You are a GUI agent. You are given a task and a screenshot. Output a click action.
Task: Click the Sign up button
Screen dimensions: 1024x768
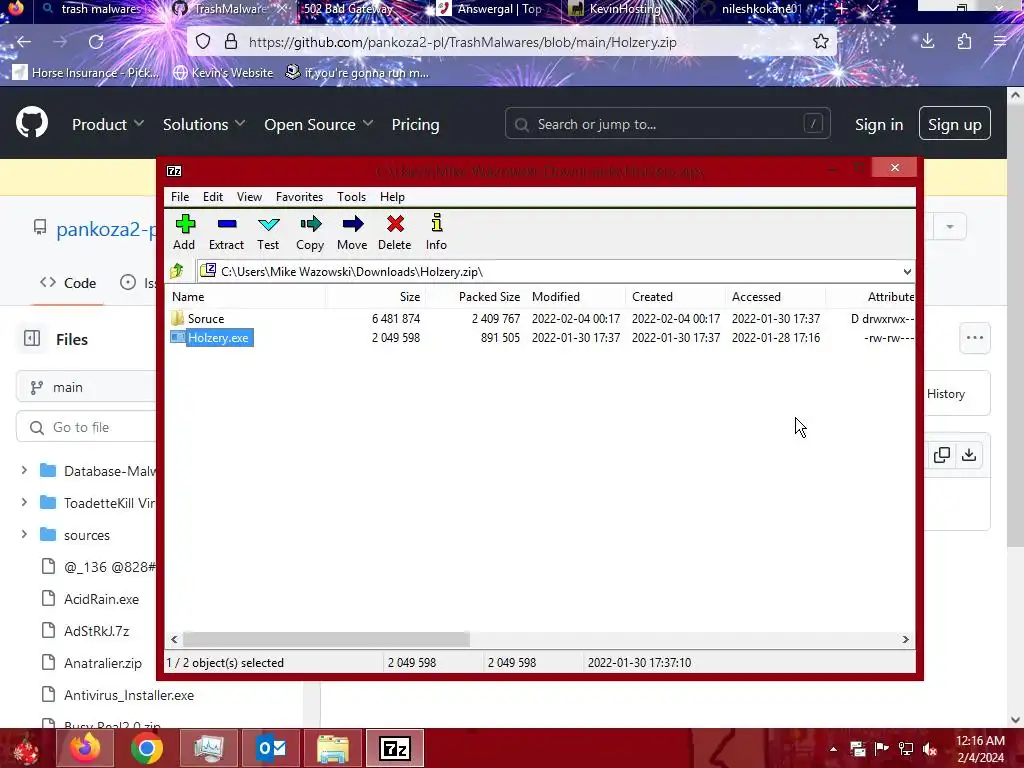tap(955, 123)
